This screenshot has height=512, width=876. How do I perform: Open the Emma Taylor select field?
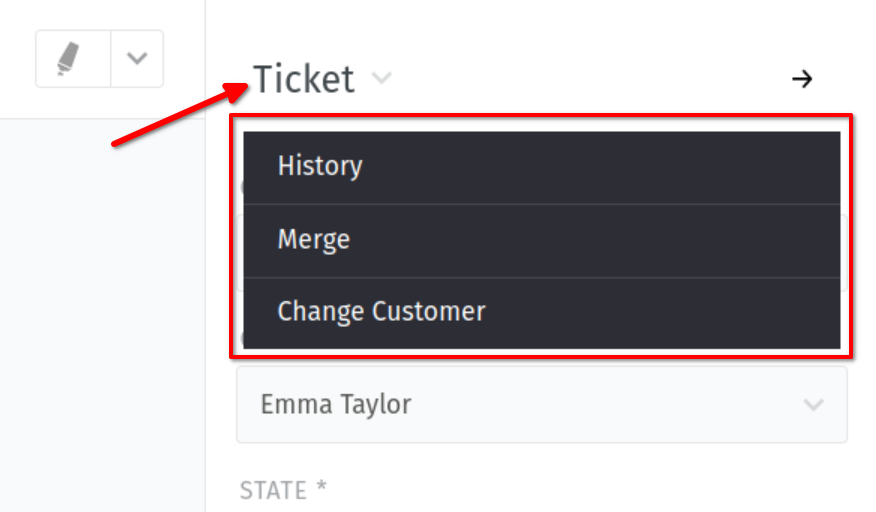541,404
